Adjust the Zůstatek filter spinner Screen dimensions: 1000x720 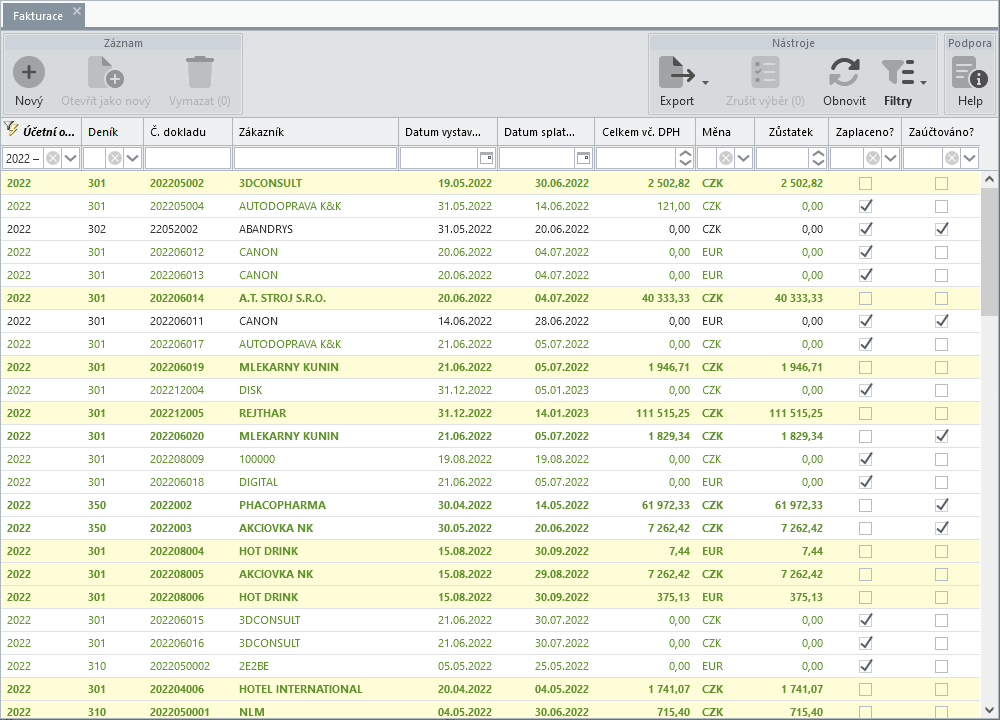tap(818, 158)
